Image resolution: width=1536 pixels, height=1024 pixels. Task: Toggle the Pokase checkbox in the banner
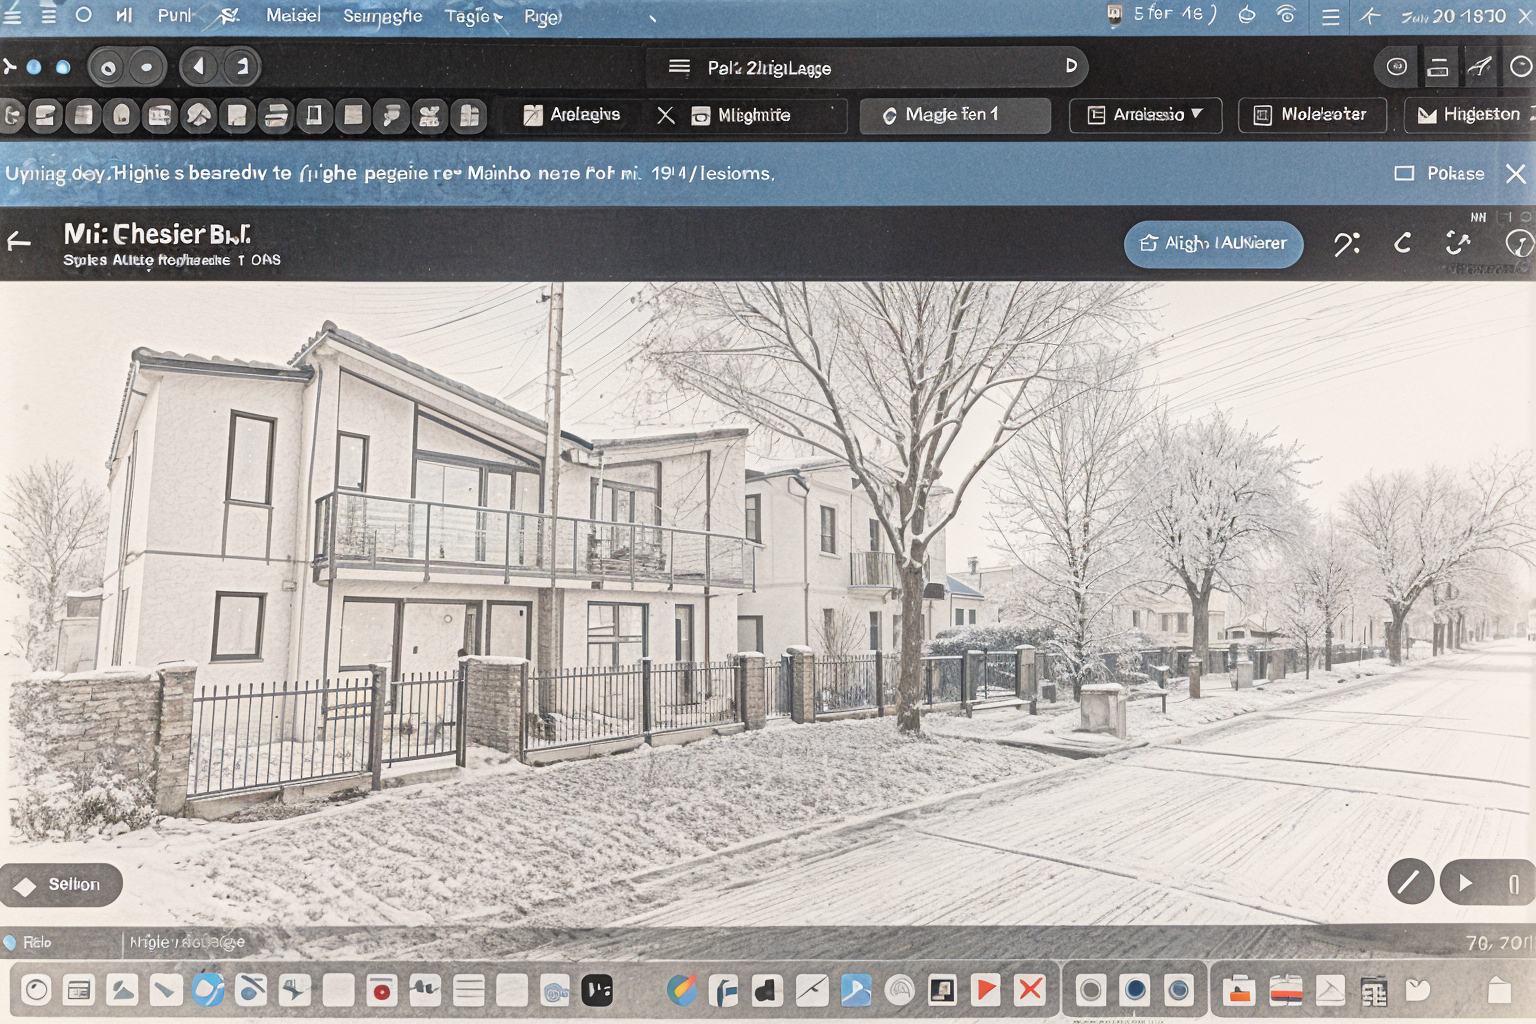1404,173
